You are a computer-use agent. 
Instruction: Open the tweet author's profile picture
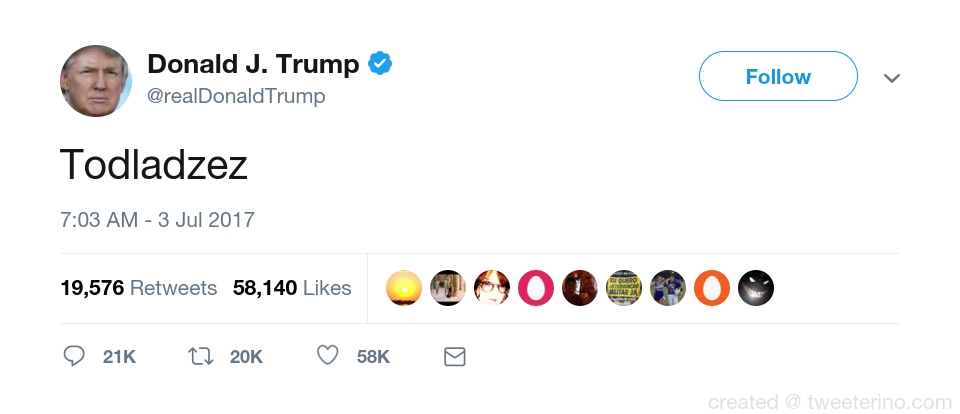point(96,81)
